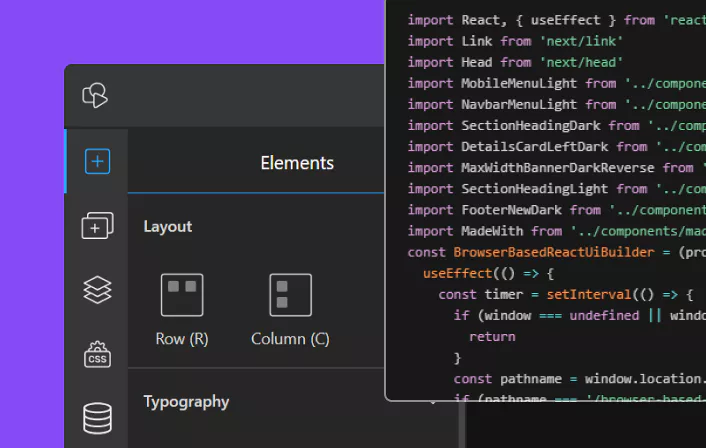
Task: Click MobileMenuLight in the import list
Action: click(x=519, y=83)
